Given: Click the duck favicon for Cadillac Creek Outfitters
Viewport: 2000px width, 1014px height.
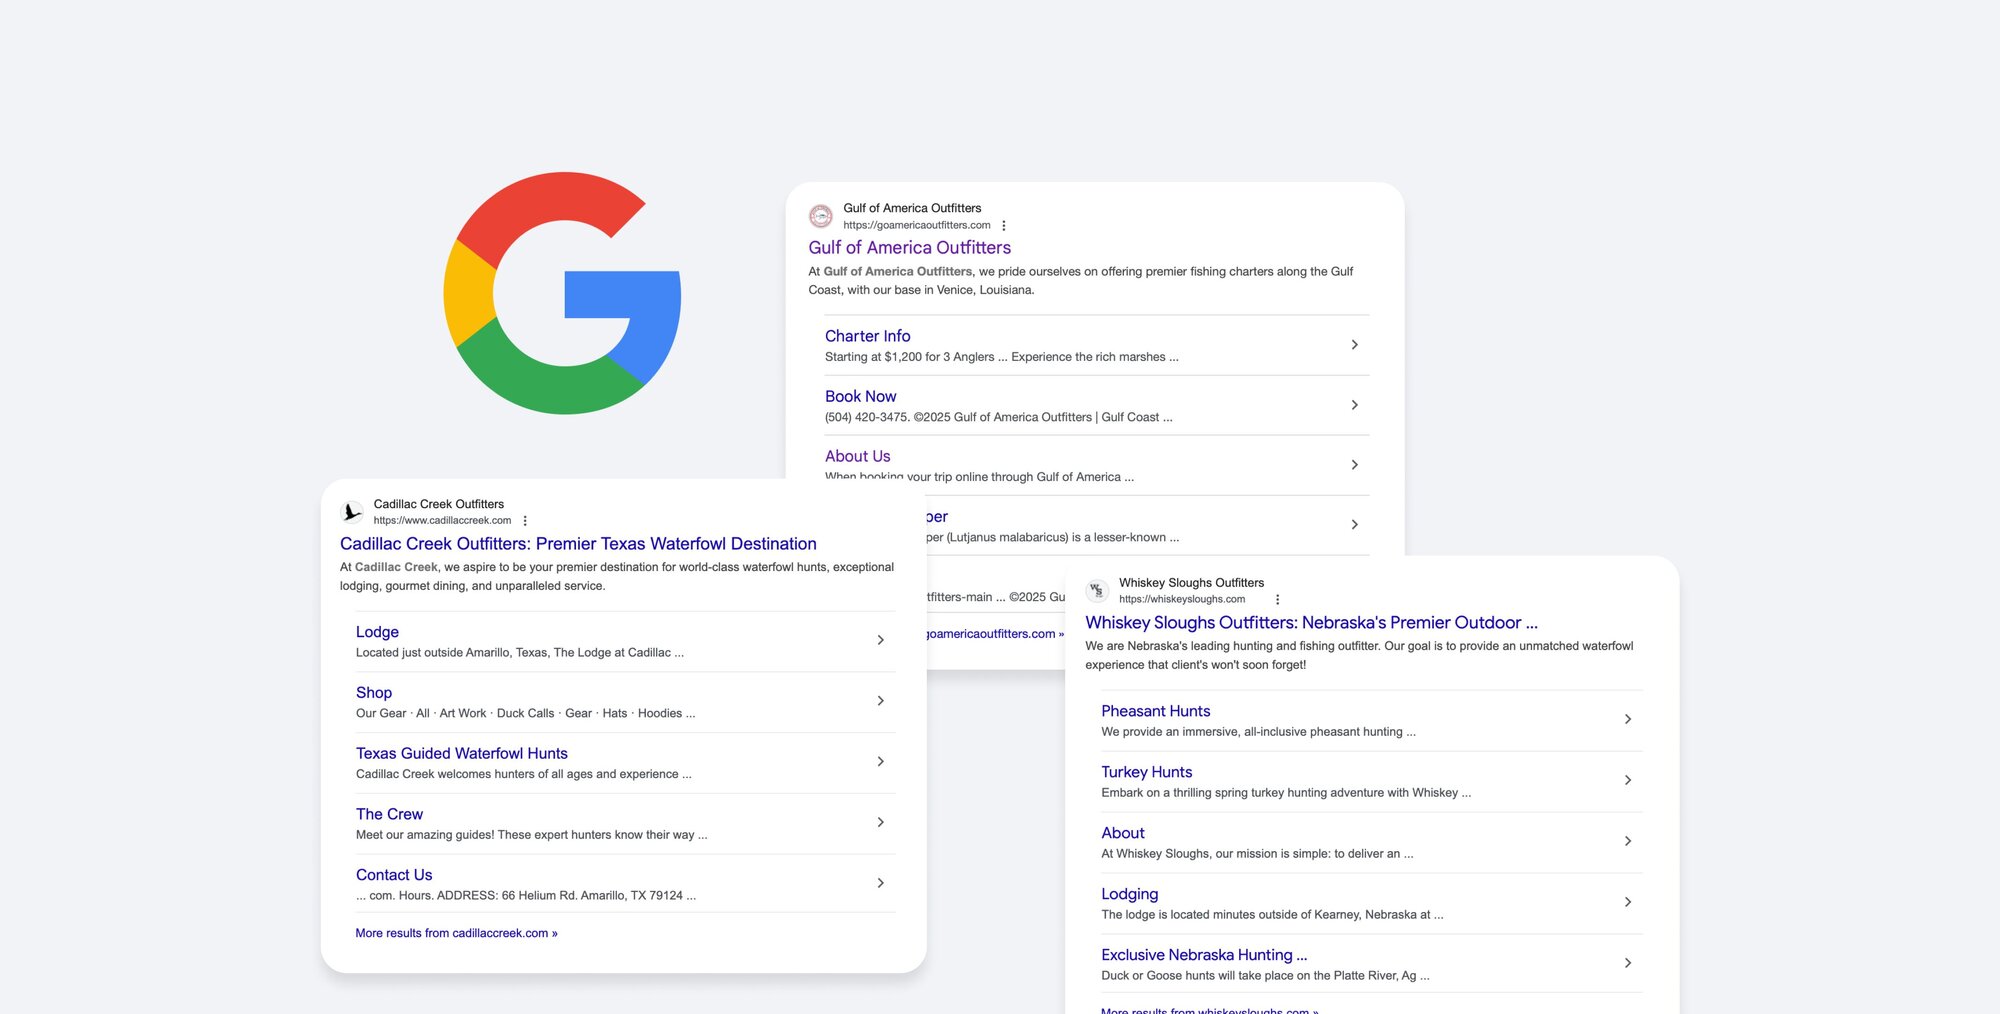Looking at the screenshot, I should [351, 512].
